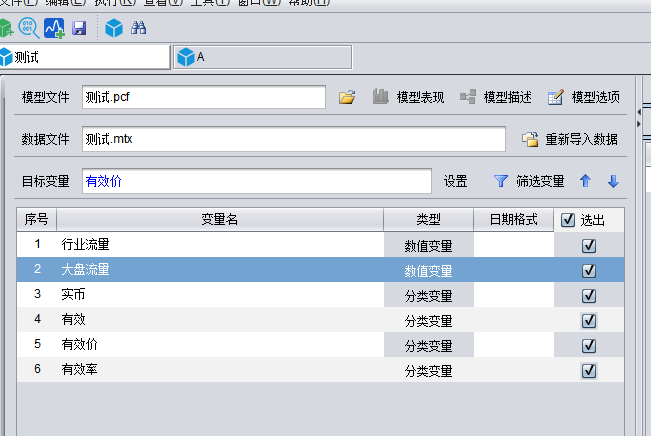
Task: Open type dropdown for 行业流量 row
Action: tap(428, 245)
